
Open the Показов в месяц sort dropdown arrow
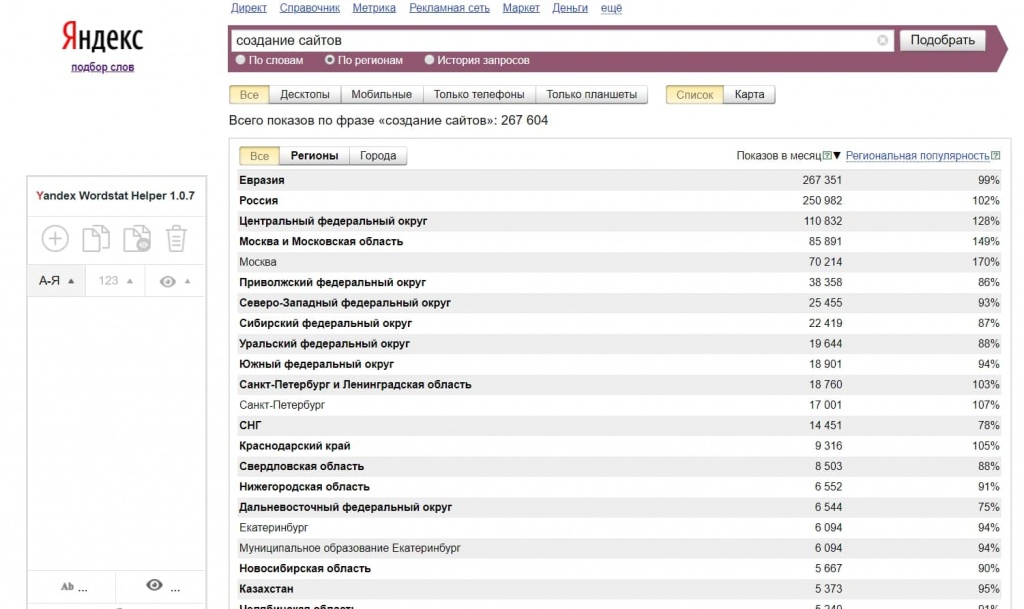tap(835, 155)
